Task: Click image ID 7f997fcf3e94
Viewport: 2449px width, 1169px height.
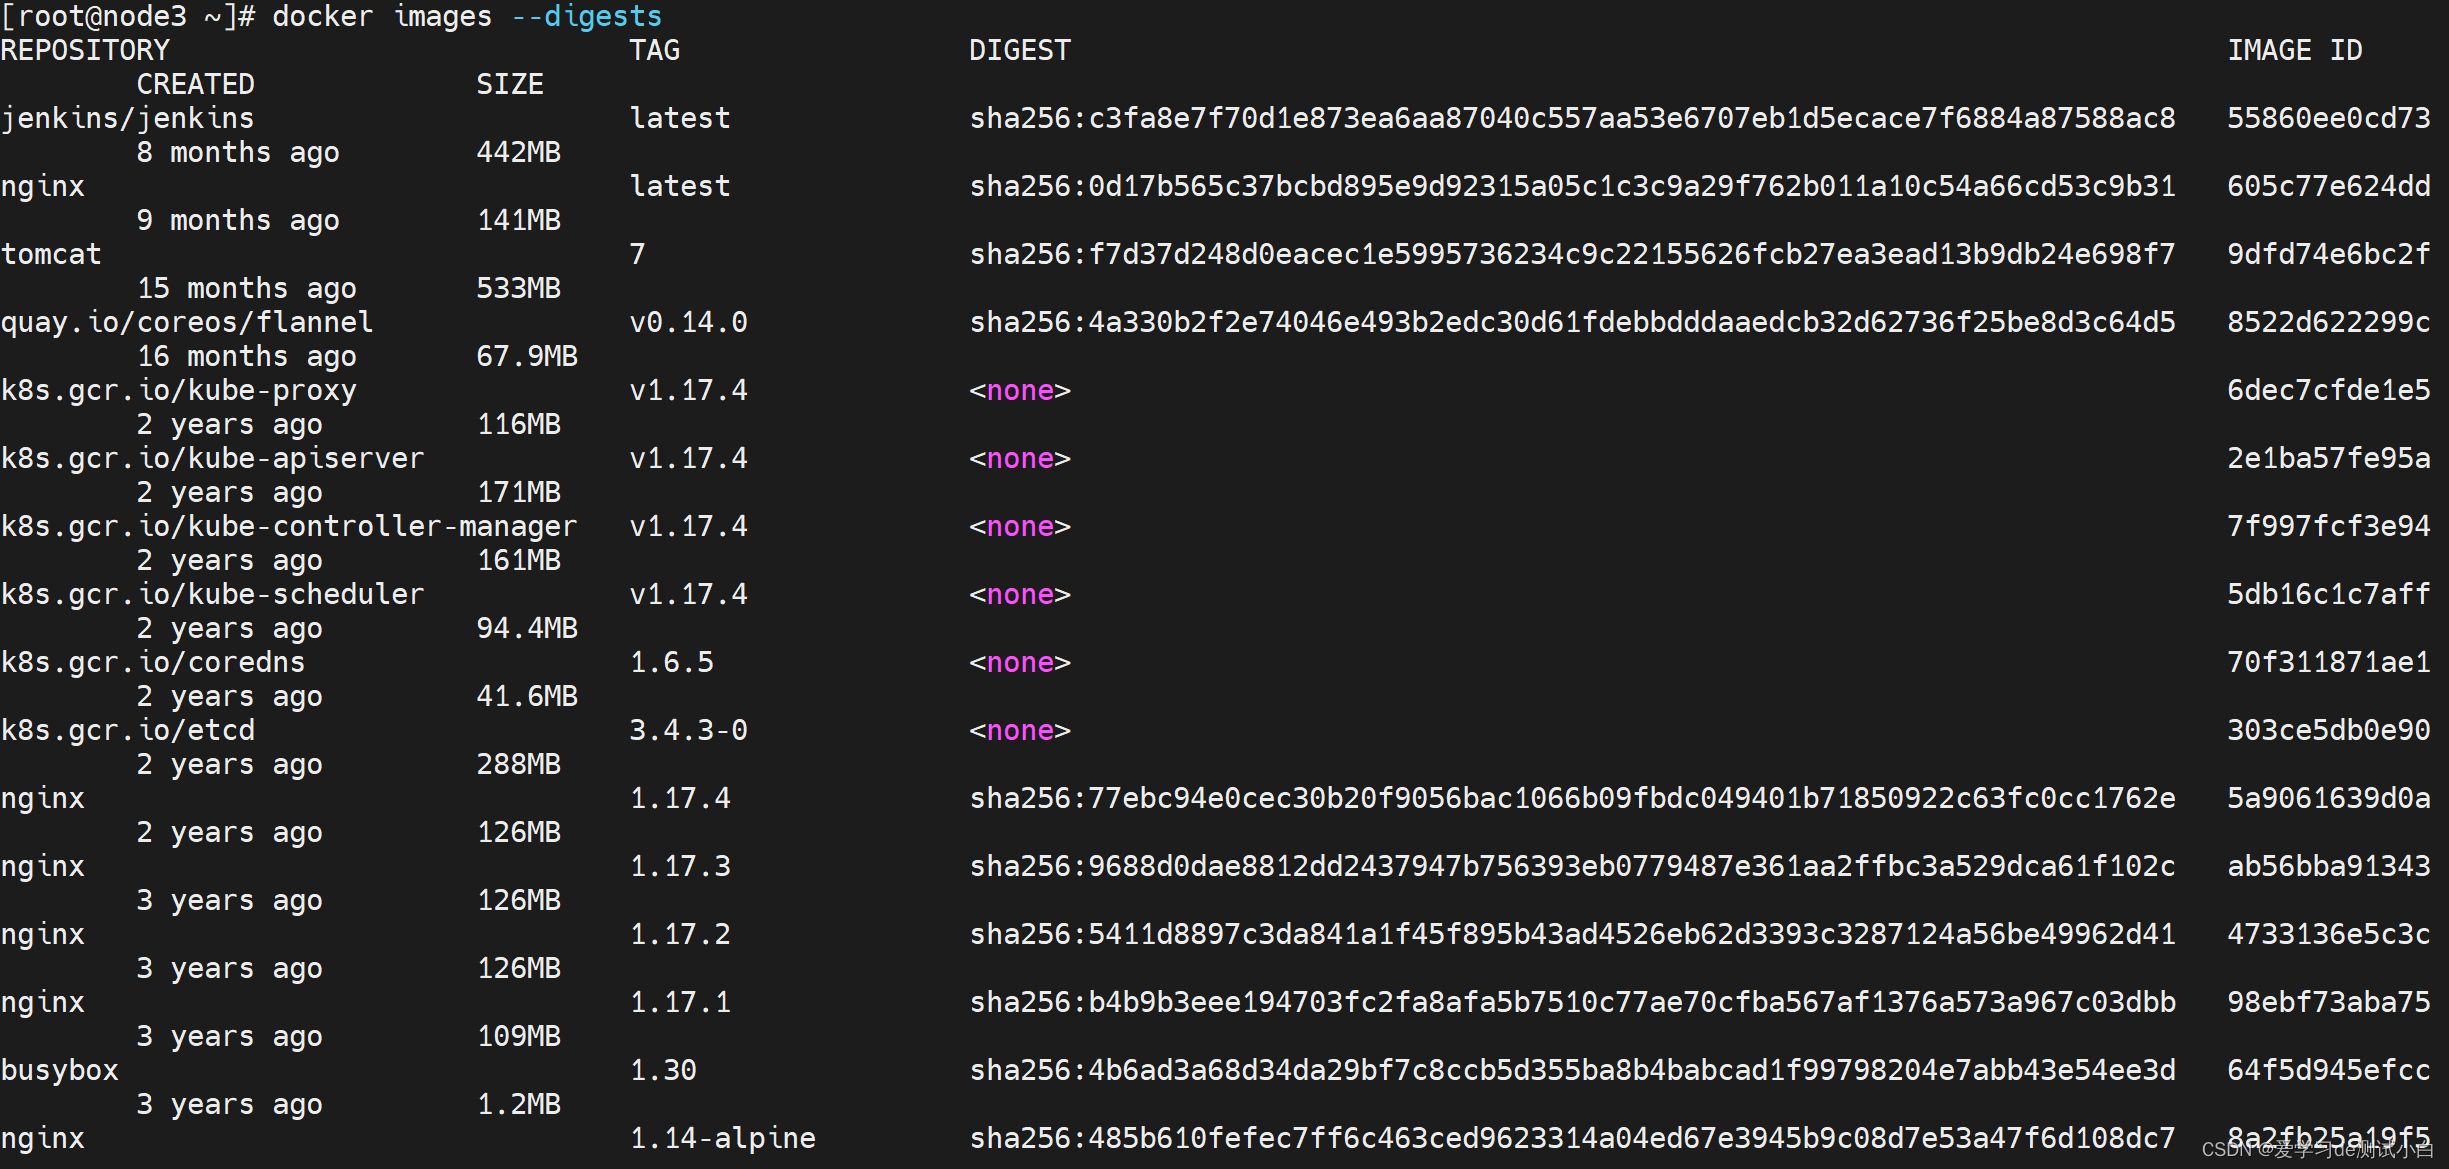Action: pos(2329,527)
